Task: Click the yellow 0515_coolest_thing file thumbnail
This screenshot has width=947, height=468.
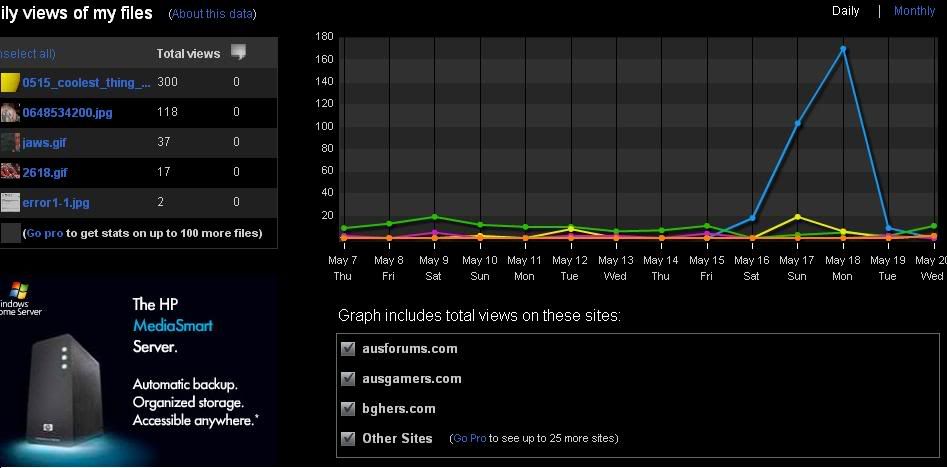Action: 10,83
